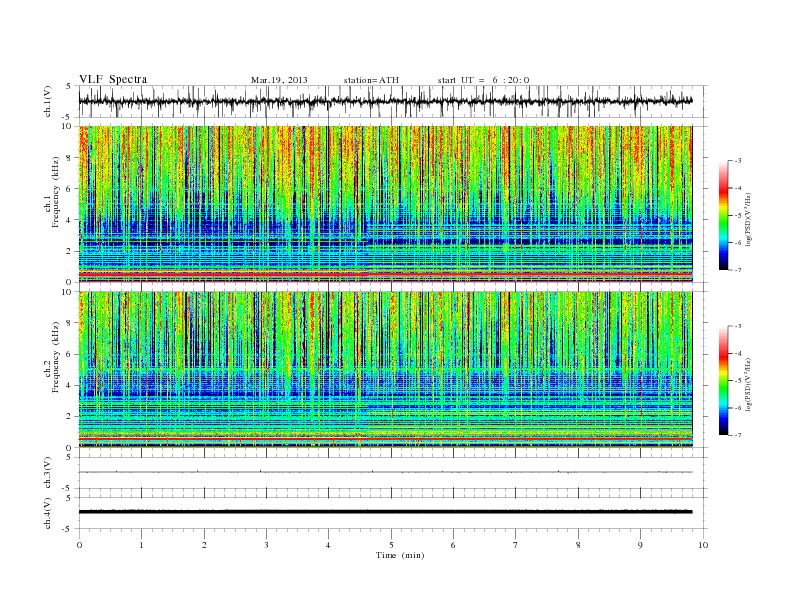Click the ch.2 'Frequency (kHz)' axis label
This screenshot has height=612, width=792.
point(56,356)
